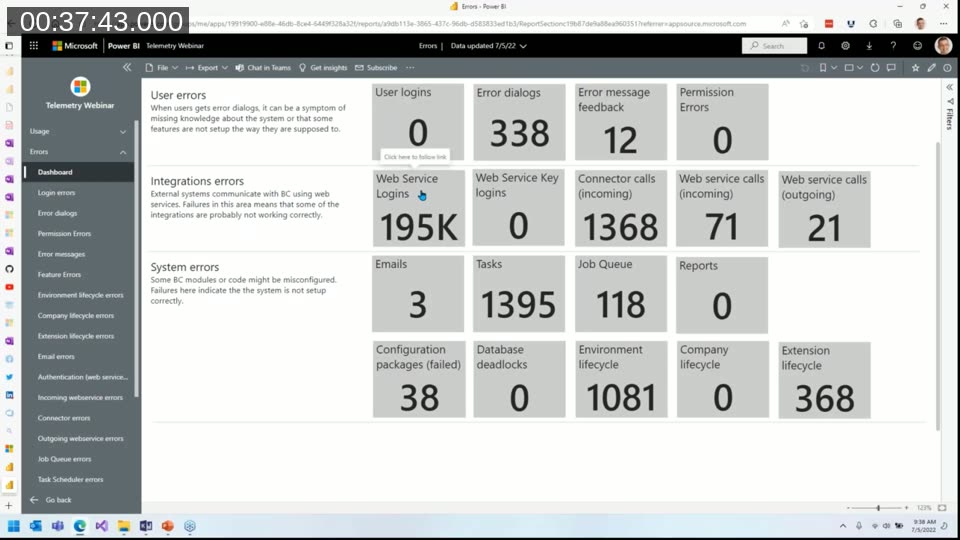This screenshot has width=960, height=540.
Task: Click the feedback smiley icon
Action: point(917,46)
